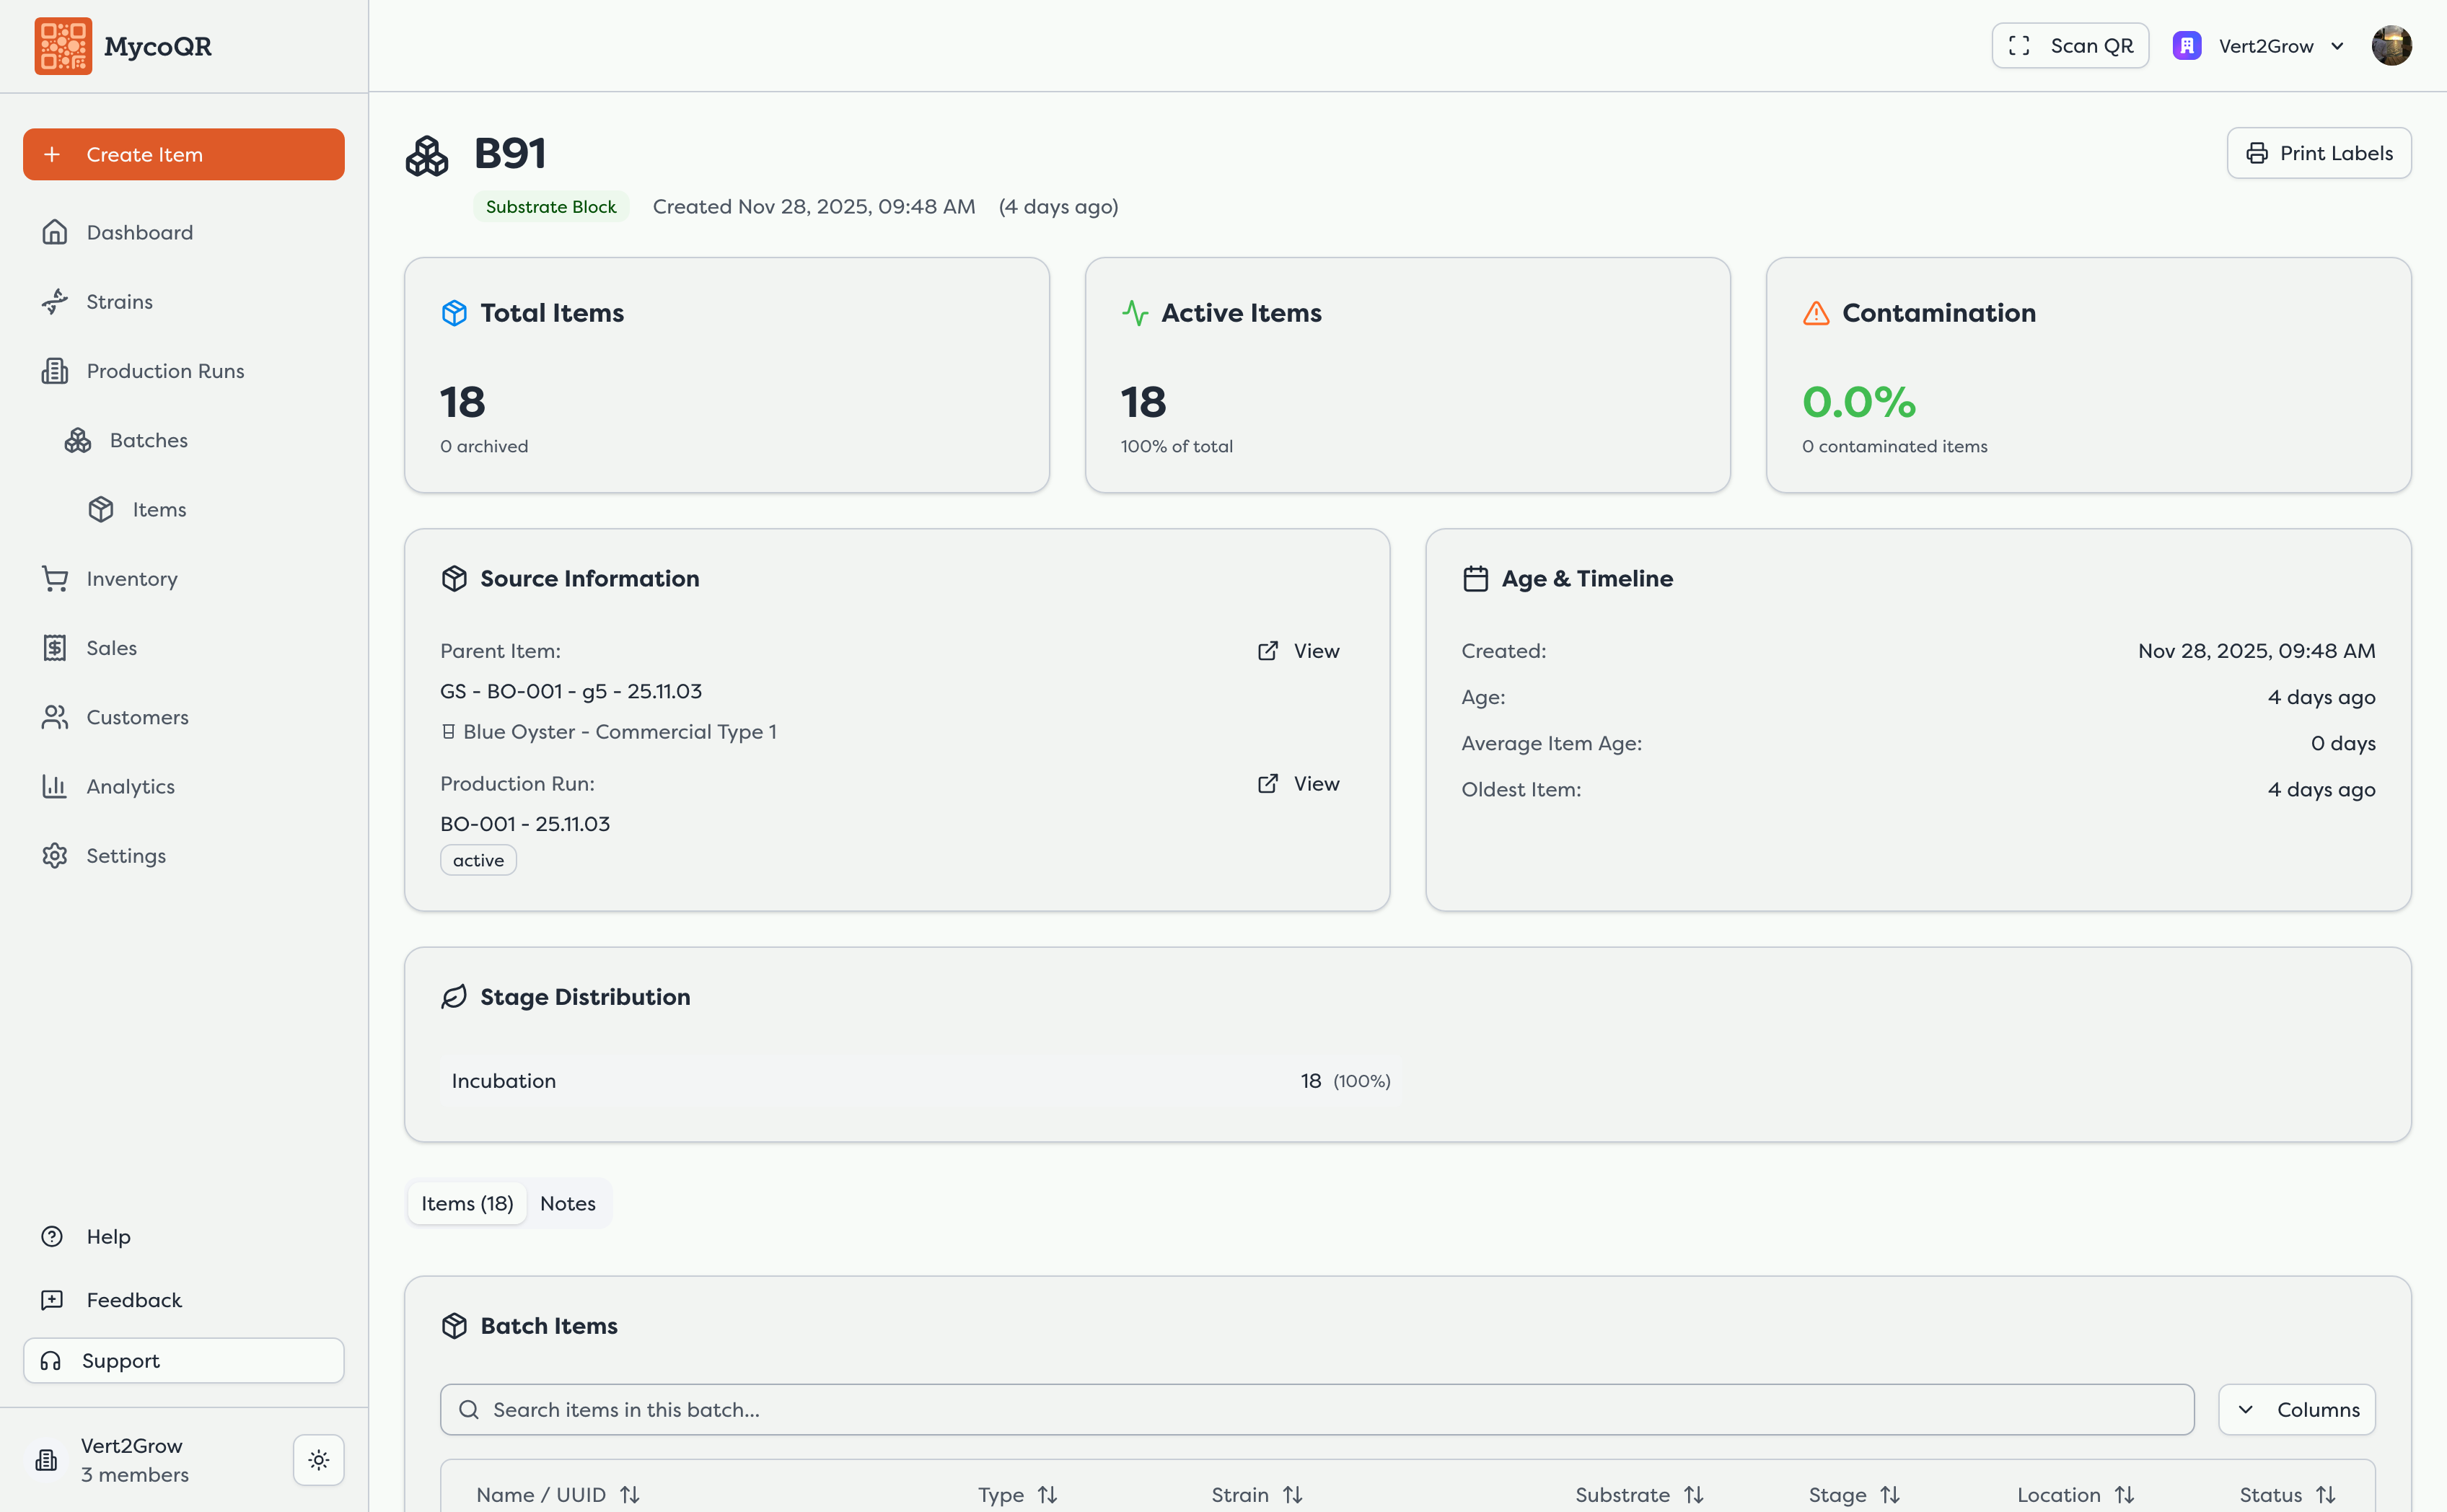View the Production Run link

coord(1298,784)
